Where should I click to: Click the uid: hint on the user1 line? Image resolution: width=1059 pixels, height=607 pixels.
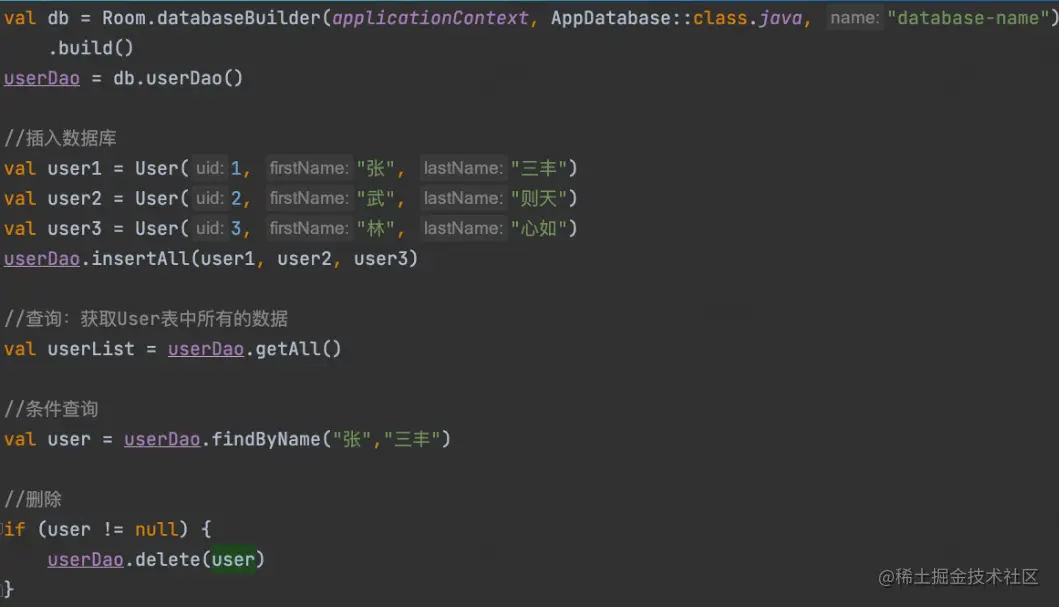[x=209, y=168]
